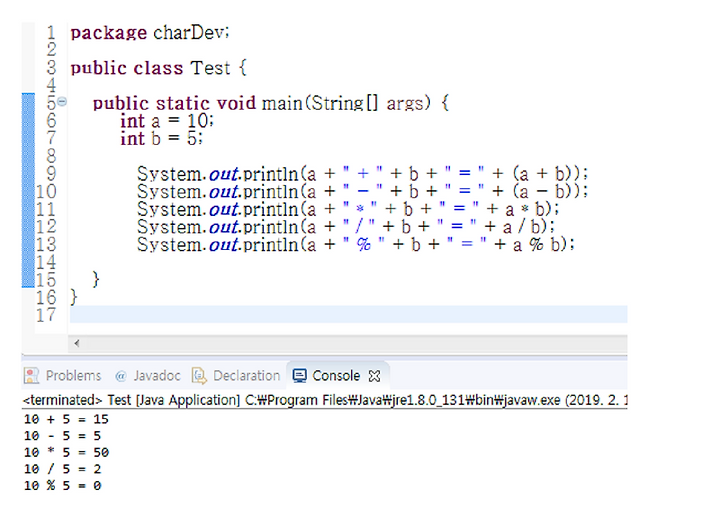The width and height of the screenshot is (720, 508).
Task: Switch to the Problems tab
Action: pos(63,376)
